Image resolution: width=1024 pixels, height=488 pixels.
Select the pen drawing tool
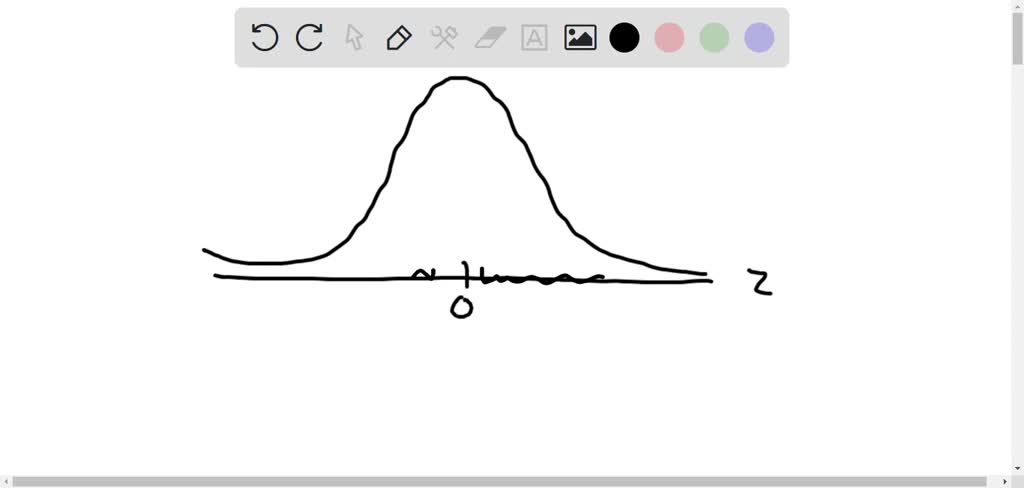pyautogui.click(x=399, y=38)
